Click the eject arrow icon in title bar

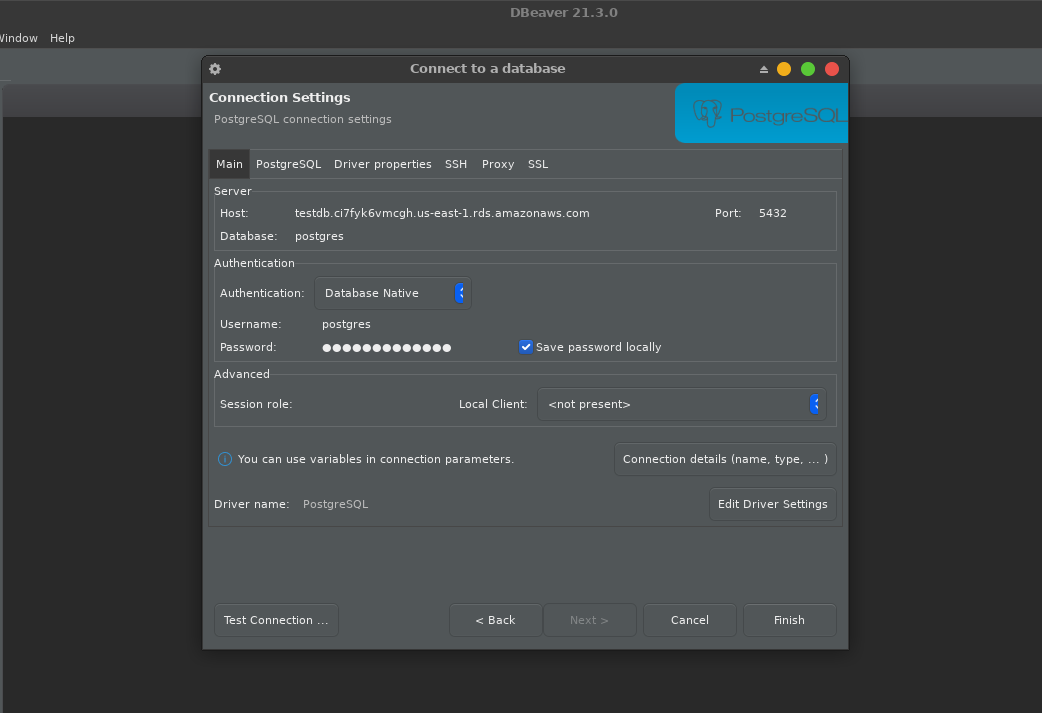click(764, 69)
